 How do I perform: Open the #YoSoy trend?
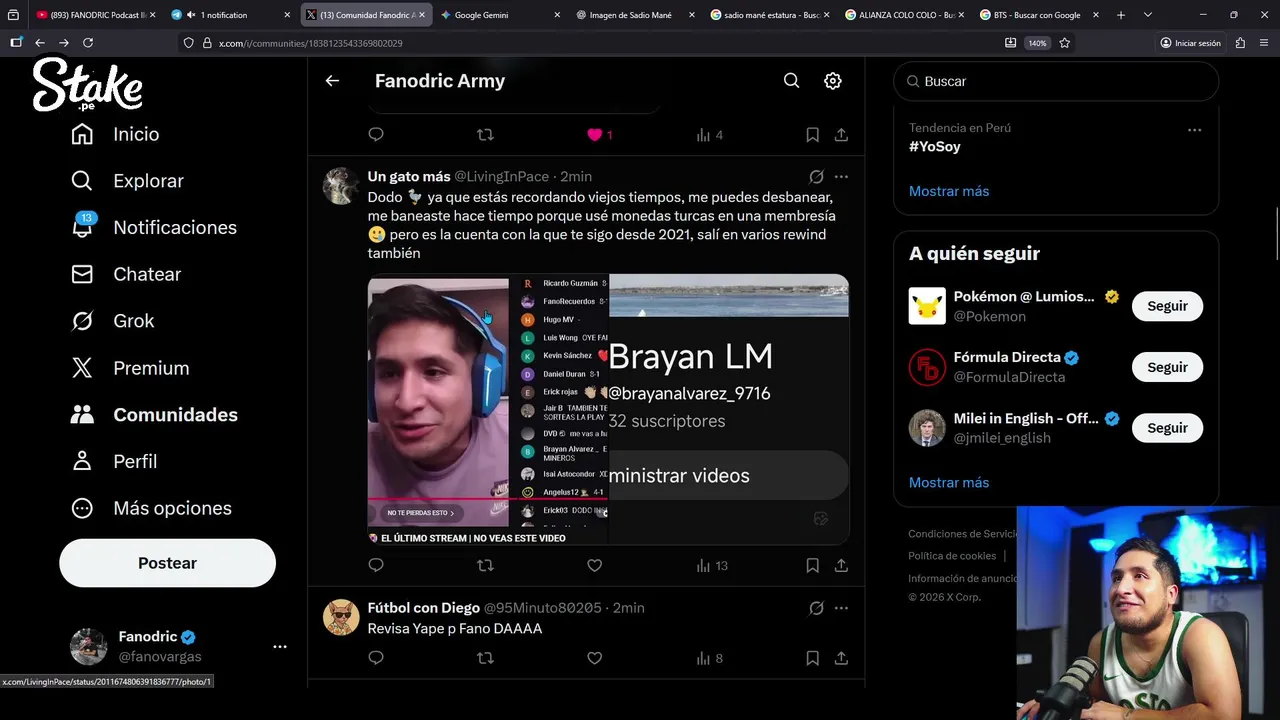tap(935, 146)
